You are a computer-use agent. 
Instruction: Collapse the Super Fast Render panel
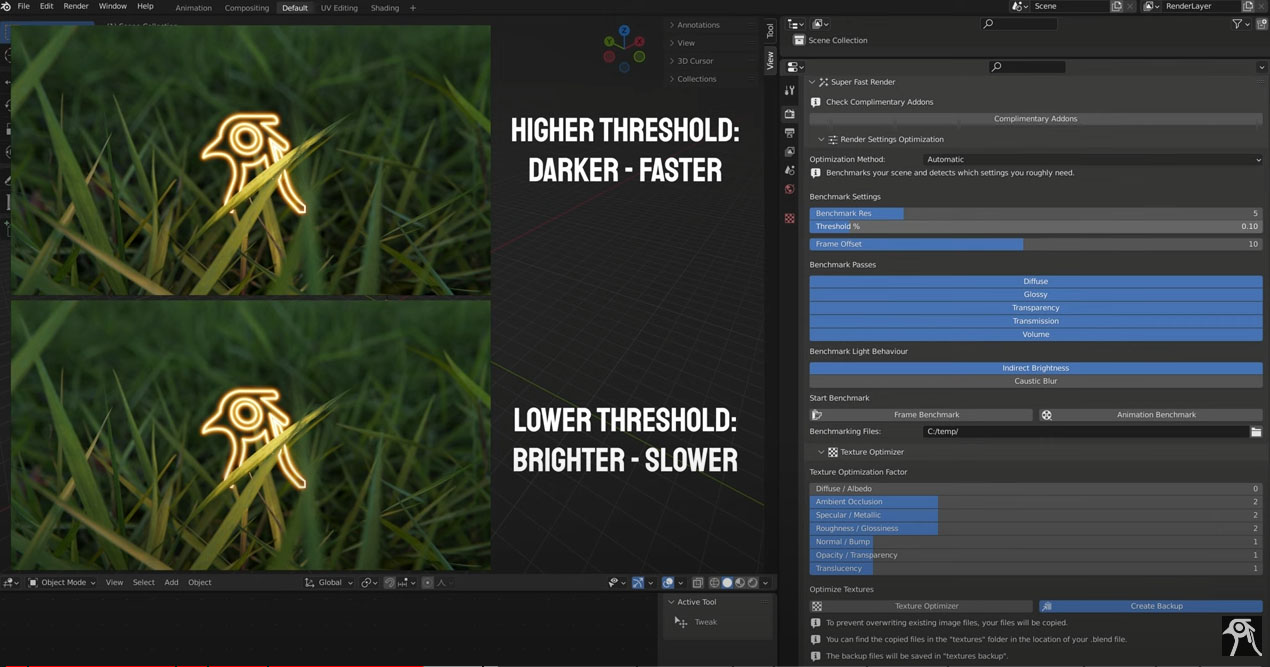[x=820, y=81]
